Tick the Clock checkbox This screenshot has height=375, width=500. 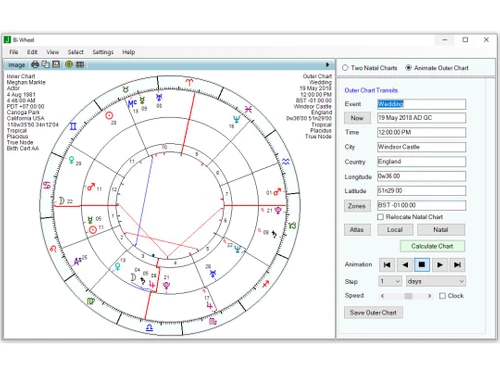tap(442, 296)
